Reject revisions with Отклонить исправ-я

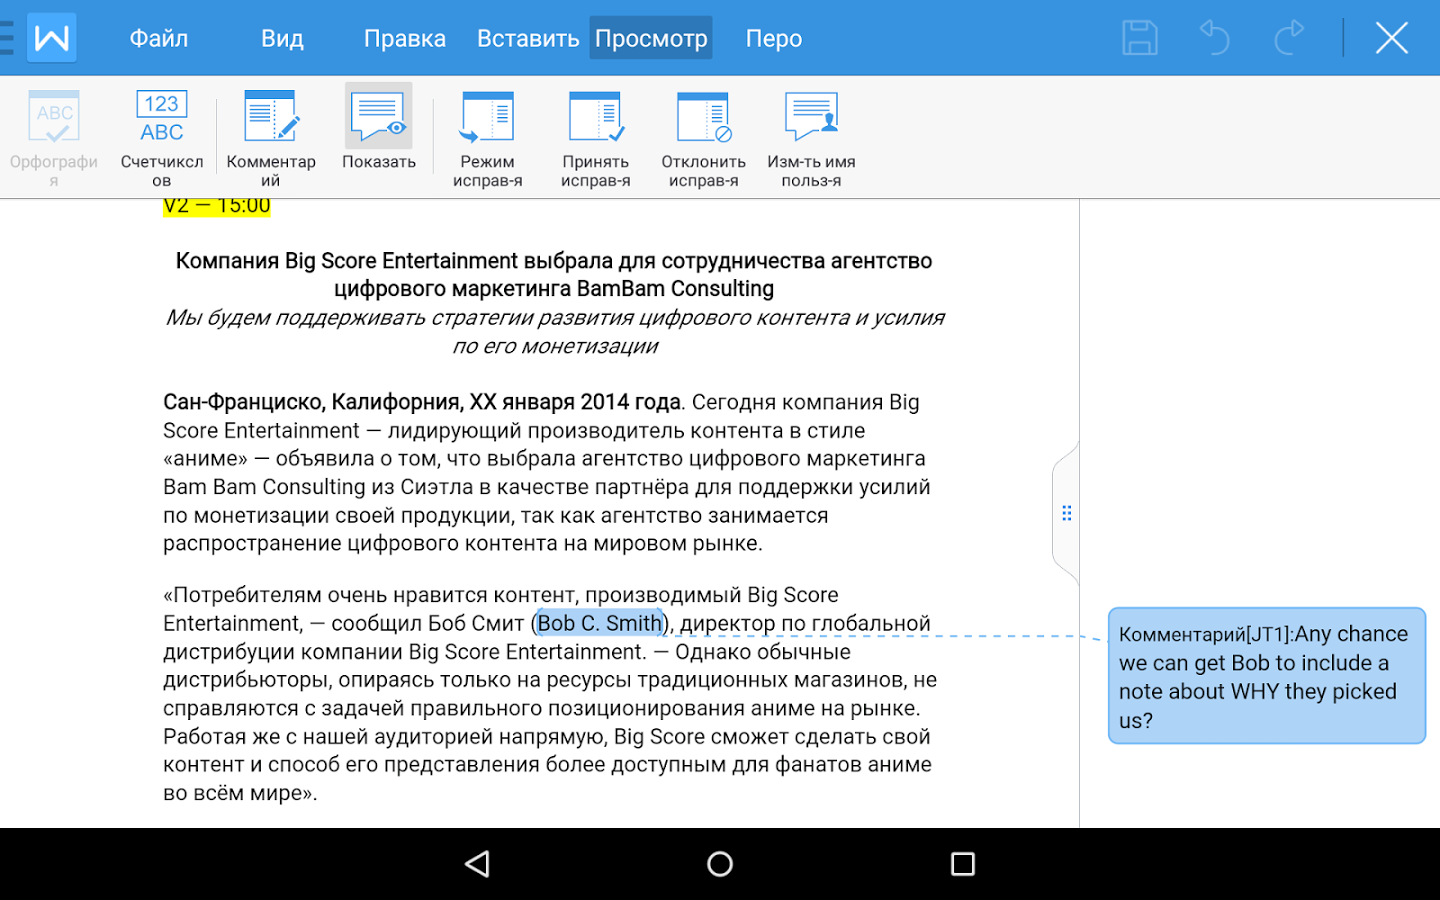tap(703, 138)
